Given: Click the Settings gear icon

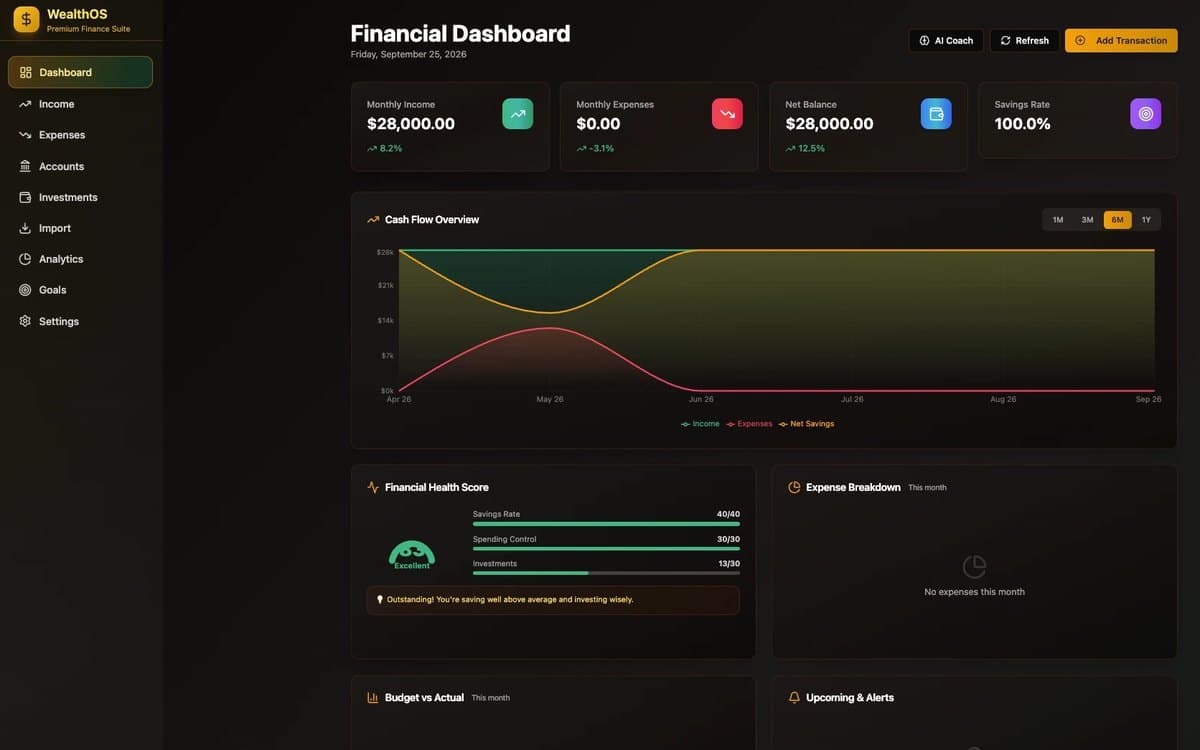Looking at the screenshot, I should tap(26, 321).
